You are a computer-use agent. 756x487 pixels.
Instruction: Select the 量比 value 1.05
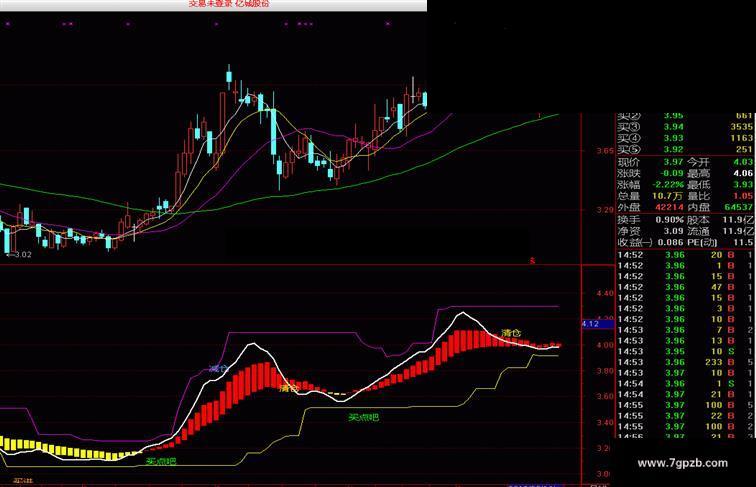point(743,196)
